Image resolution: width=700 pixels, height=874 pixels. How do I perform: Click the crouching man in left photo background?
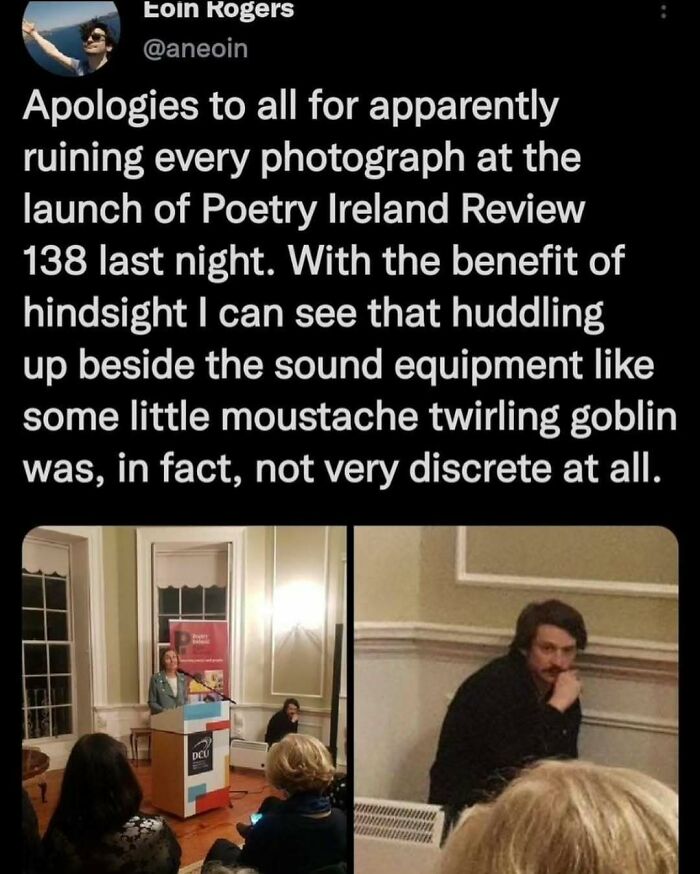coord(284,721)
